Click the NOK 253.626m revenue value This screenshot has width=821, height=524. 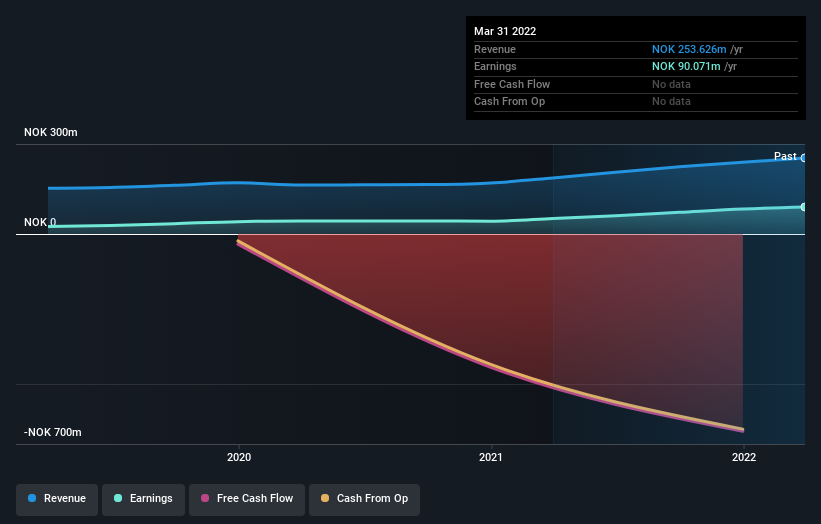click(689, 49)
